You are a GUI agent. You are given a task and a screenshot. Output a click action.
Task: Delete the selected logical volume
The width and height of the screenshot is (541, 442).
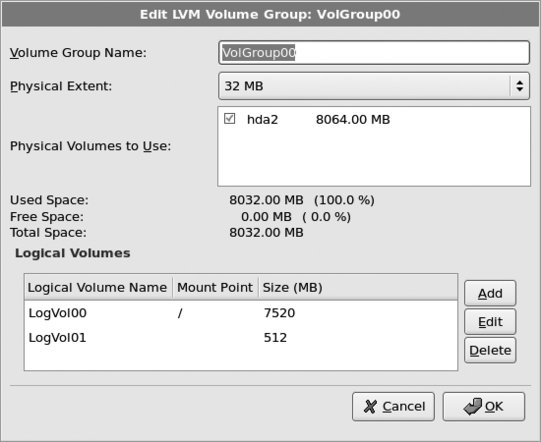490,351
